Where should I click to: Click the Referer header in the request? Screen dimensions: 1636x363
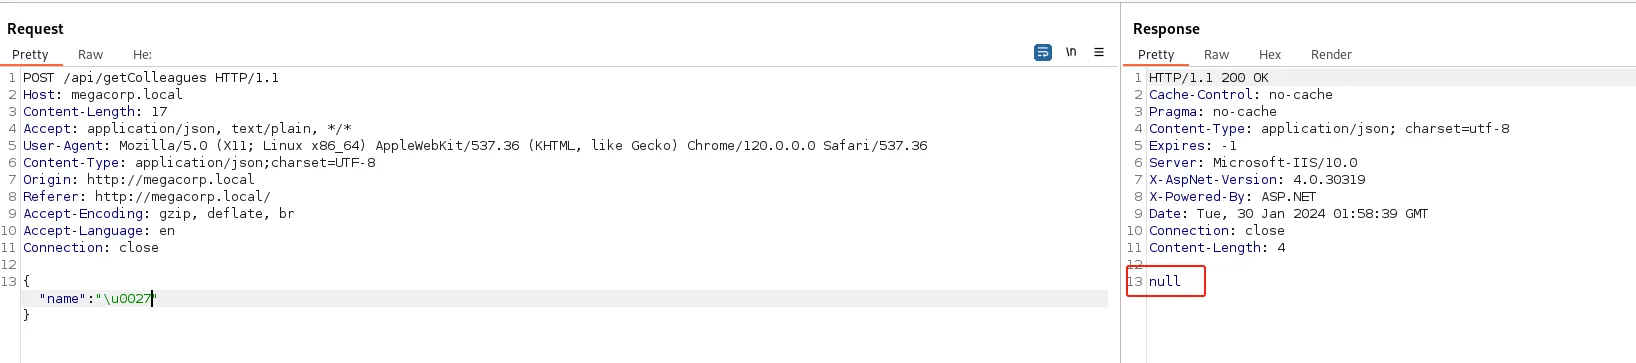(147, 197)
